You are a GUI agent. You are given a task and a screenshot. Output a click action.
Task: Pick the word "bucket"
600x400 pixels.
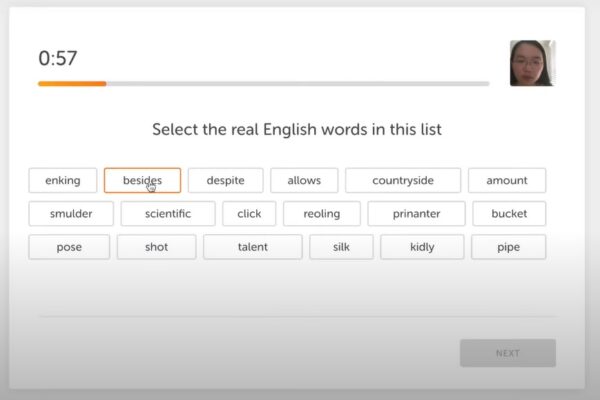[509, 214]
